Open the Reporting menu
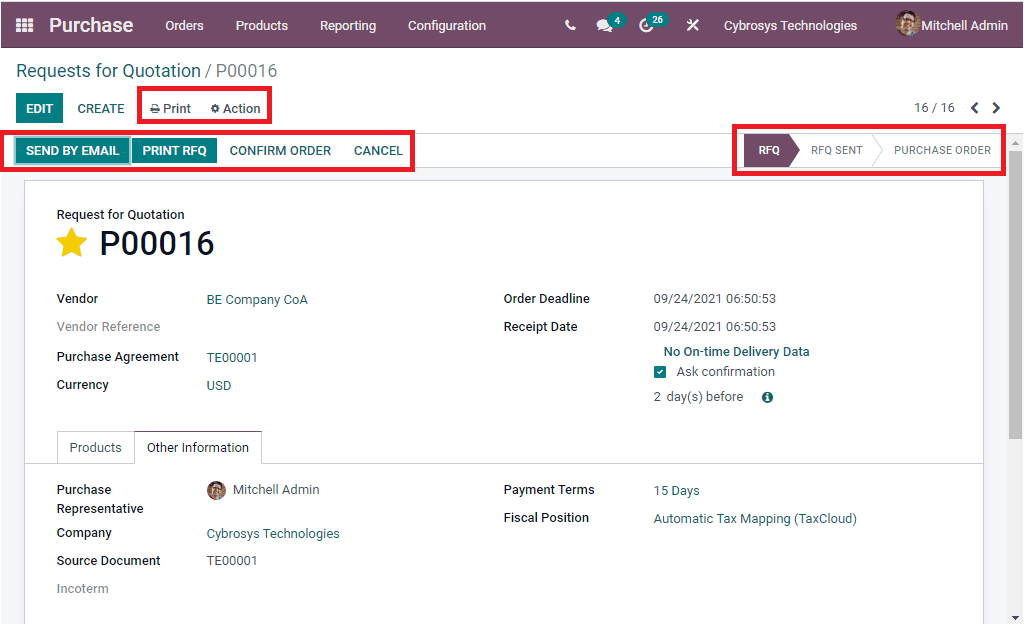The height and width of the screenshot is (625, 1024). click(347, 26)
